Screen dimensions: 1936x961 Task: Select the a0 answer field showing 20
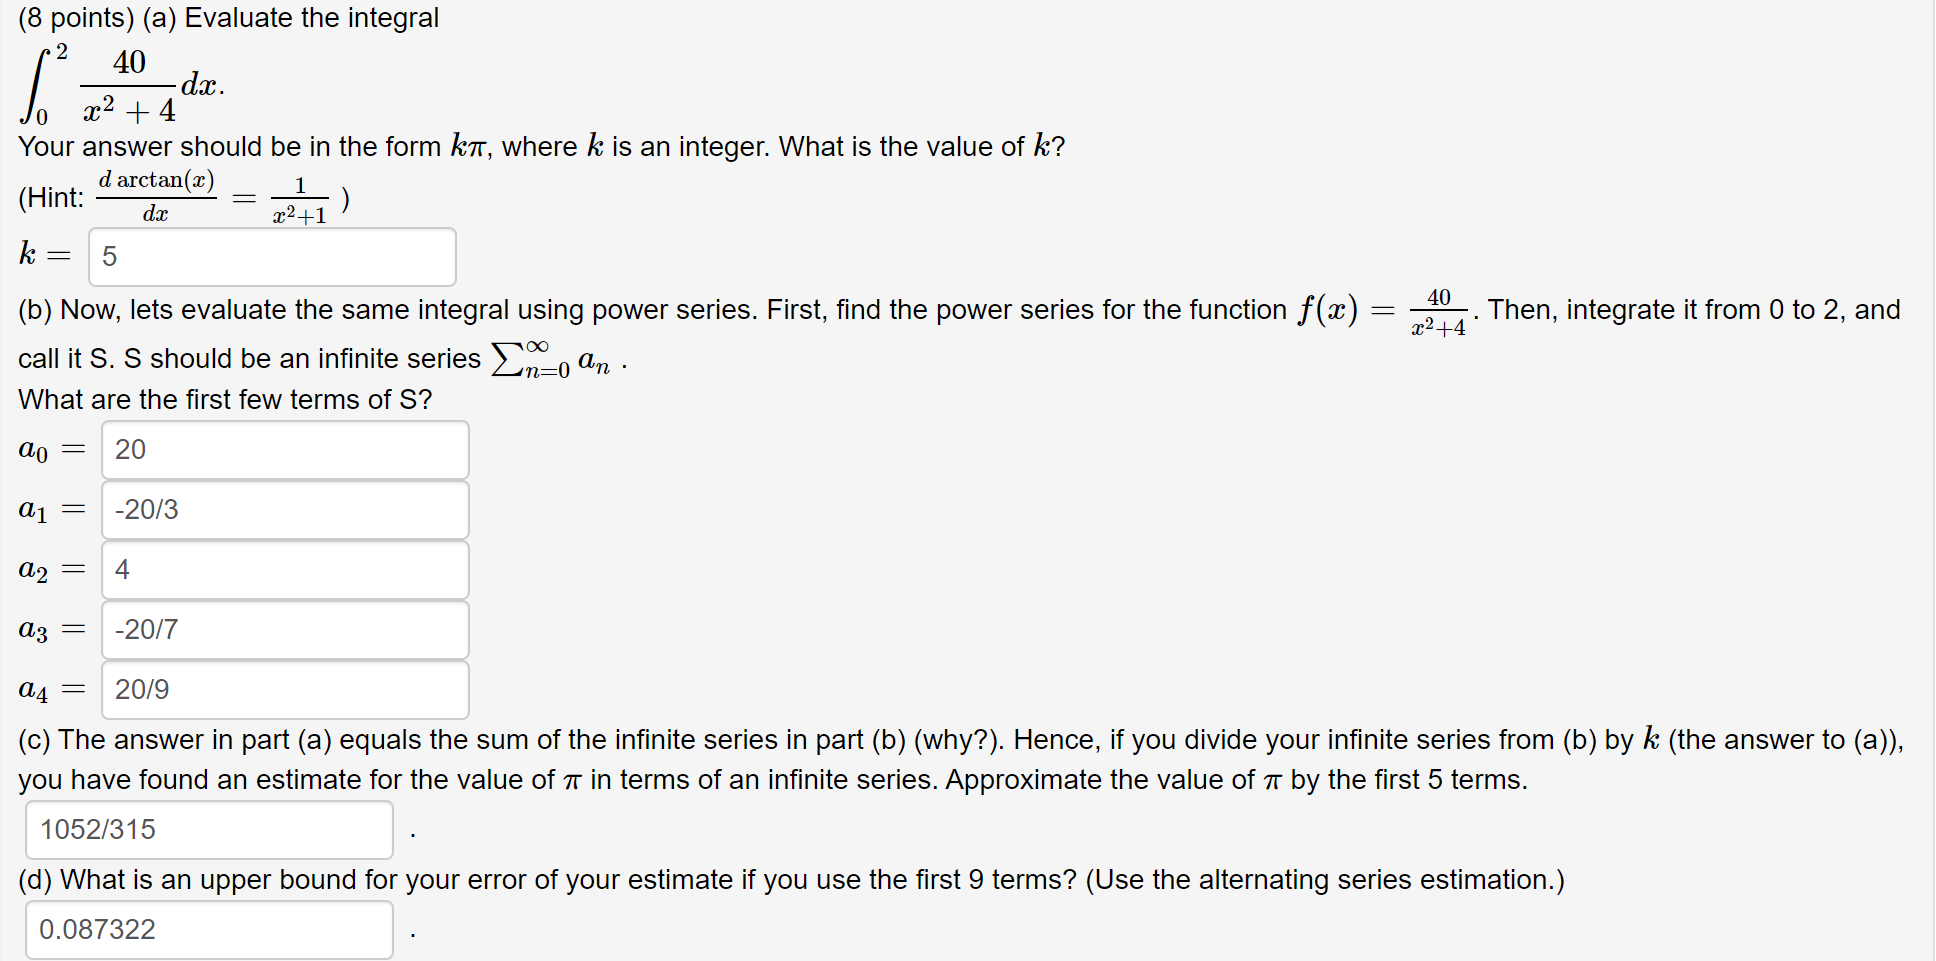click(x=283, y=450)
